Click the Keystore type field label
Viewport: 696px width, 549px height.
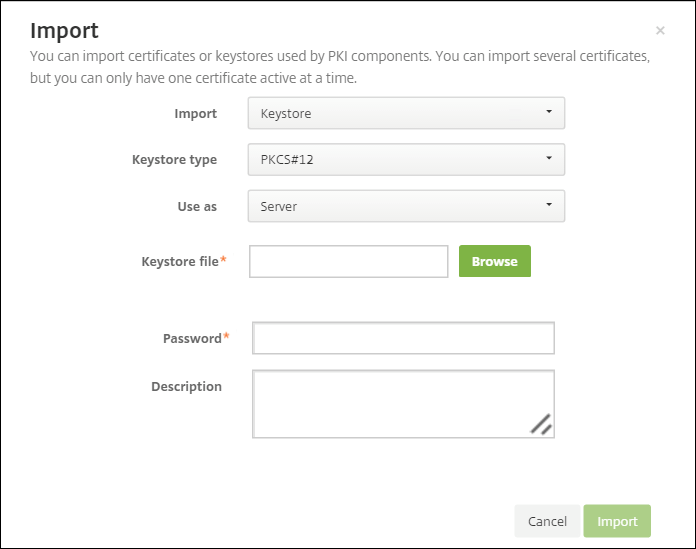pos(174,160)
